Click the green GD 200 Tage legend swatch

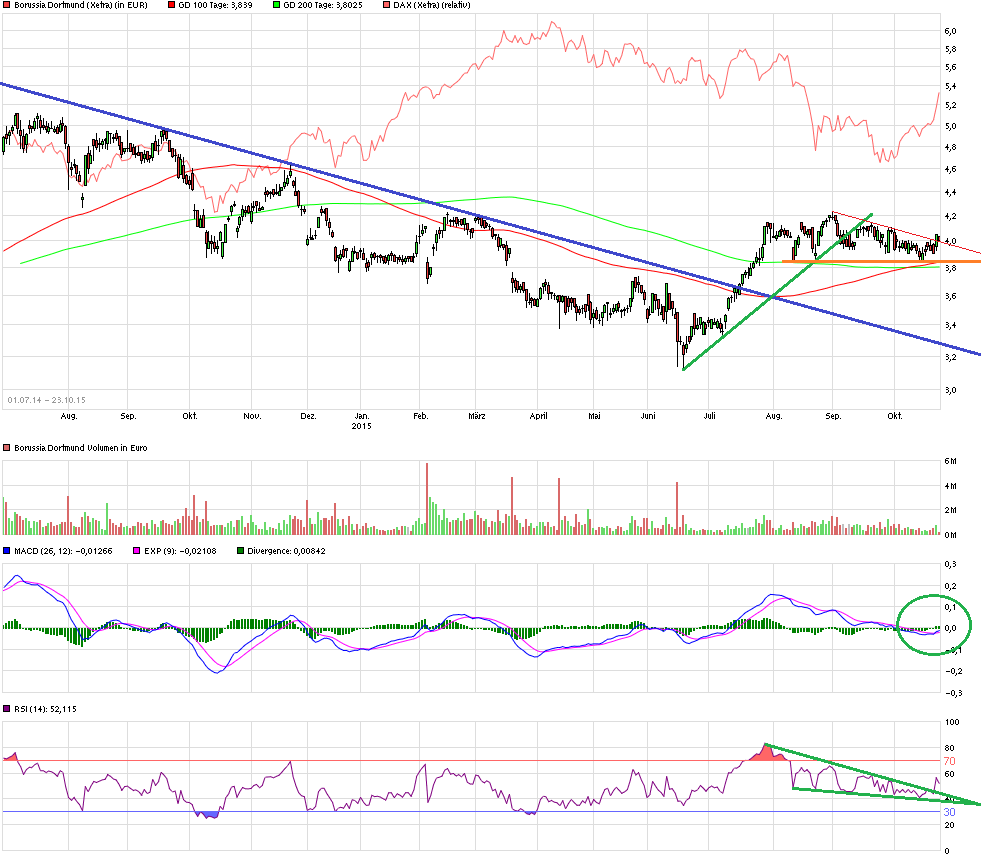[x=277, y=5]
